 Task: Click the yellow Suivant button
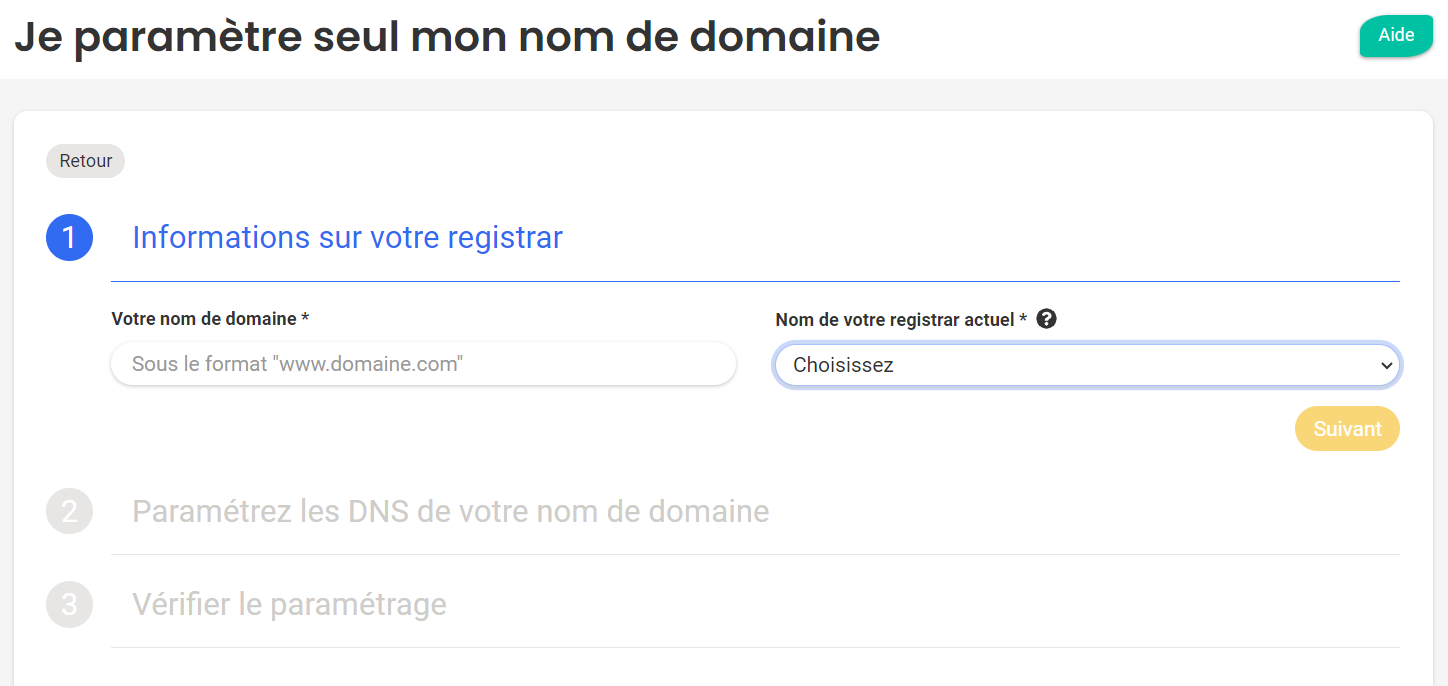[1347, 429]
